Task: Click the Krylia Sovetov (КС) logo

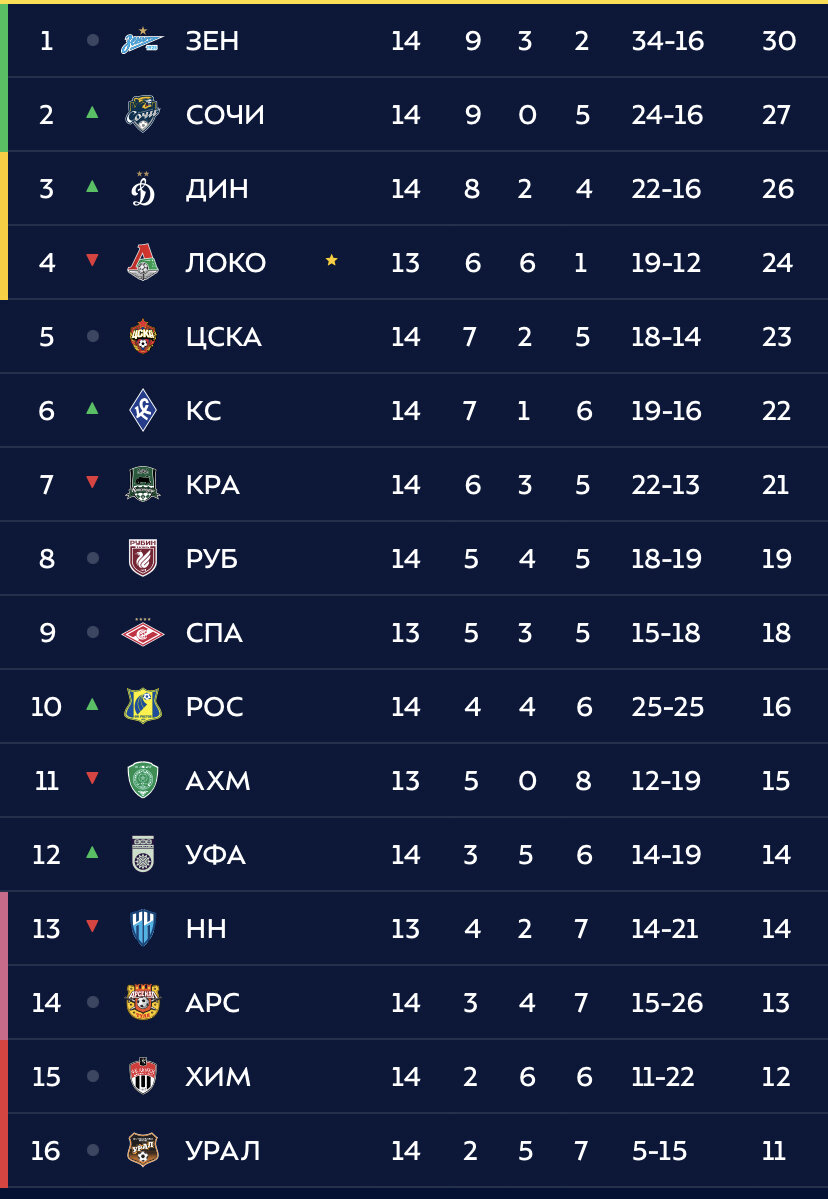Action: pos(143,411)
